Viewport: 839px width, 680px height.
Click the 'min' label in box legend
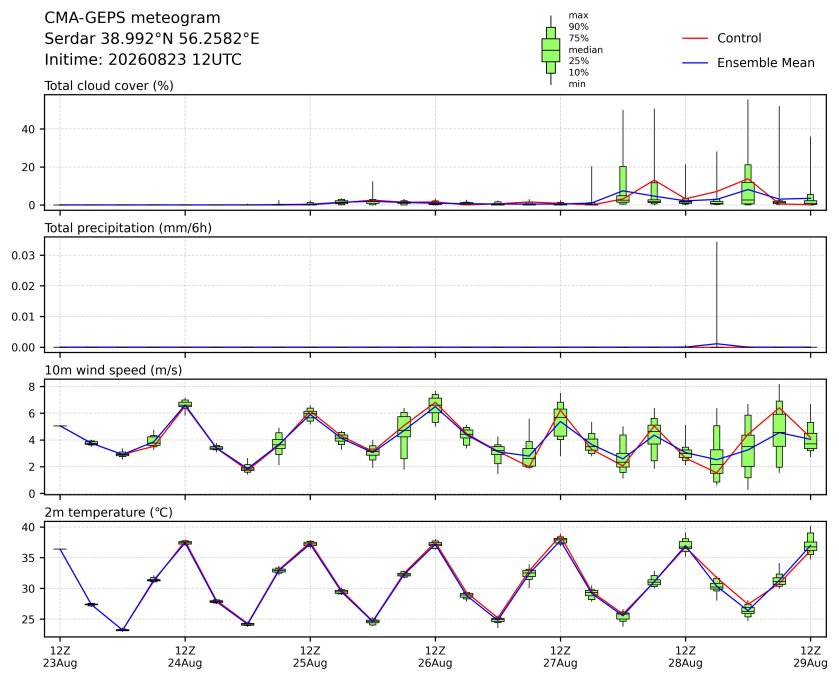pos(577,84)
